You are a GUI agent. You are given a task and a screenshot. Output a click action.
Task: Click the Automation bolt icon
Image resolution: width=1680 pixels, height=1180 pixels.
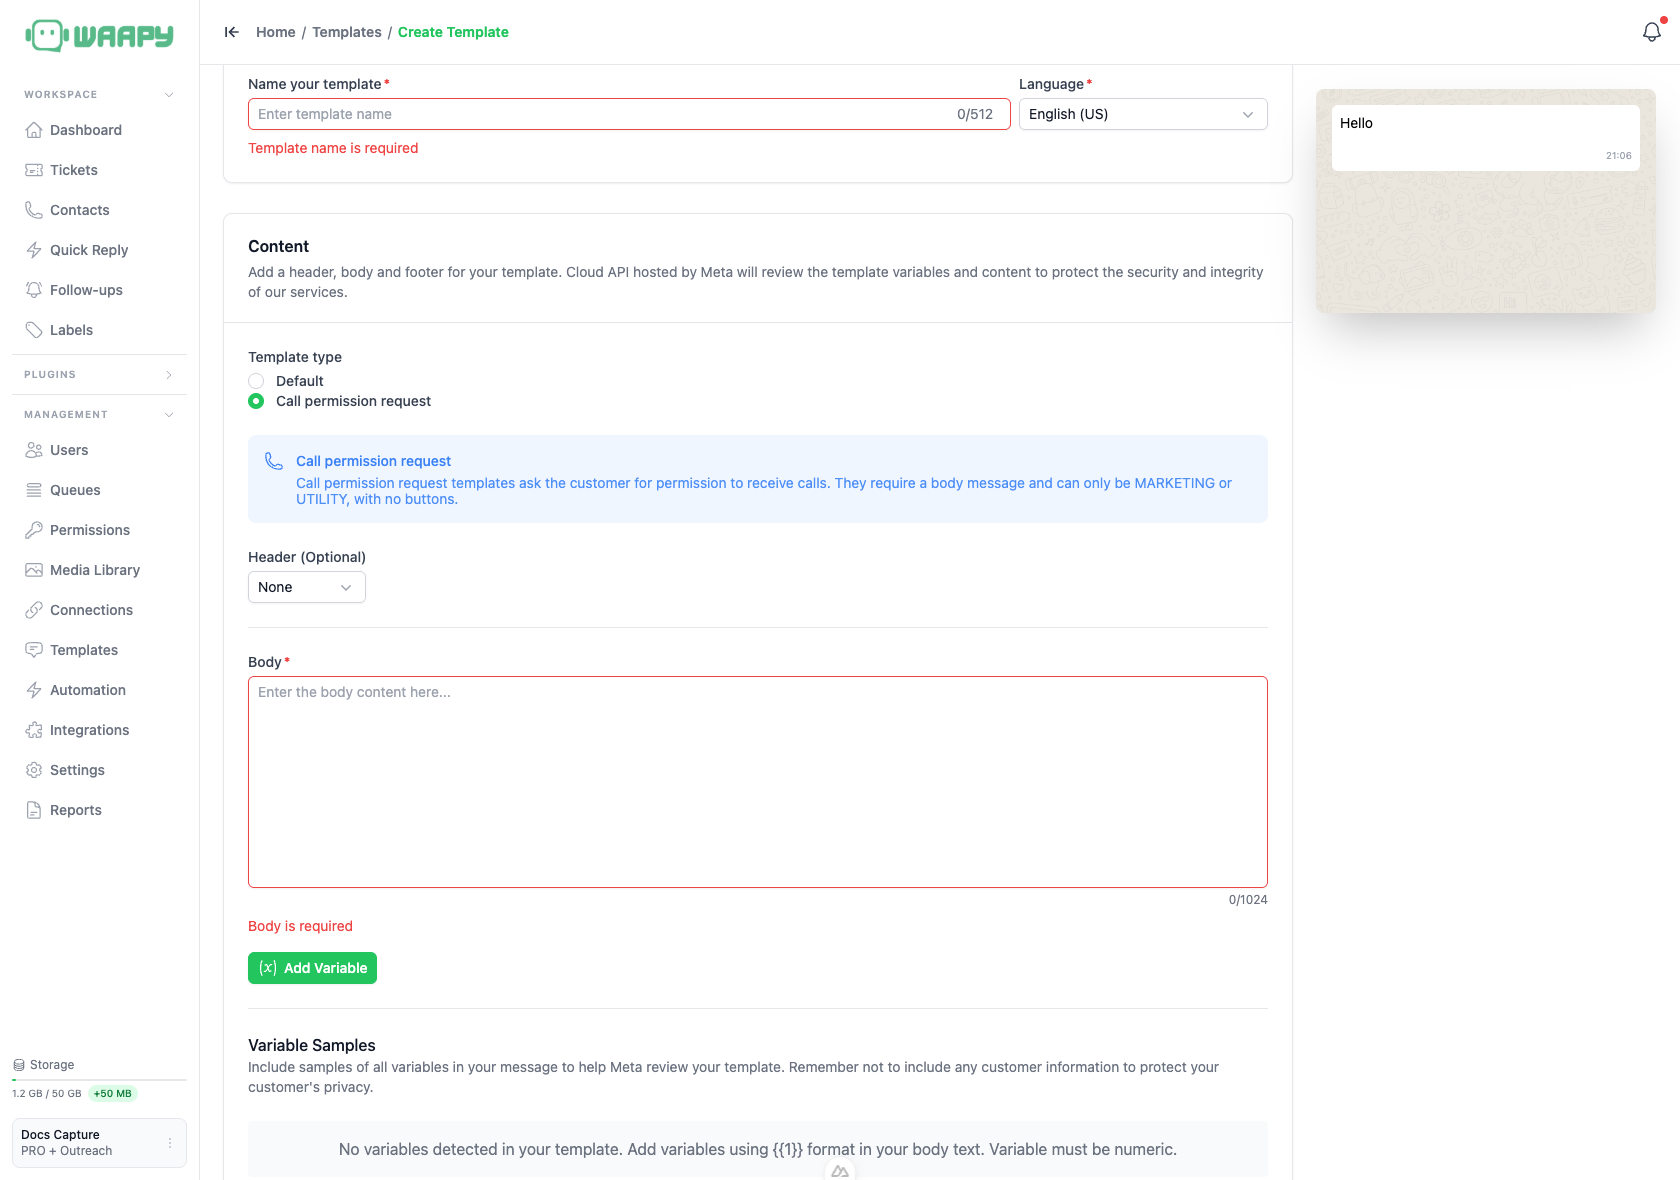click(34, 690)
